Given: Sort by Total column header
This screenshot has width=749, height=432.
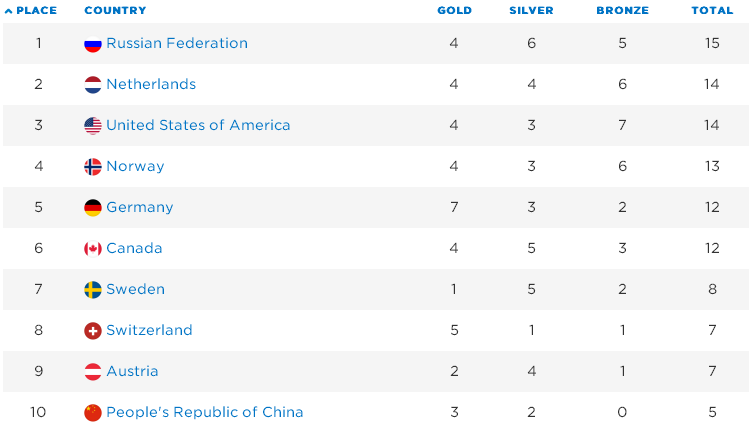Looking at the screenshot, I should point(712,11).
